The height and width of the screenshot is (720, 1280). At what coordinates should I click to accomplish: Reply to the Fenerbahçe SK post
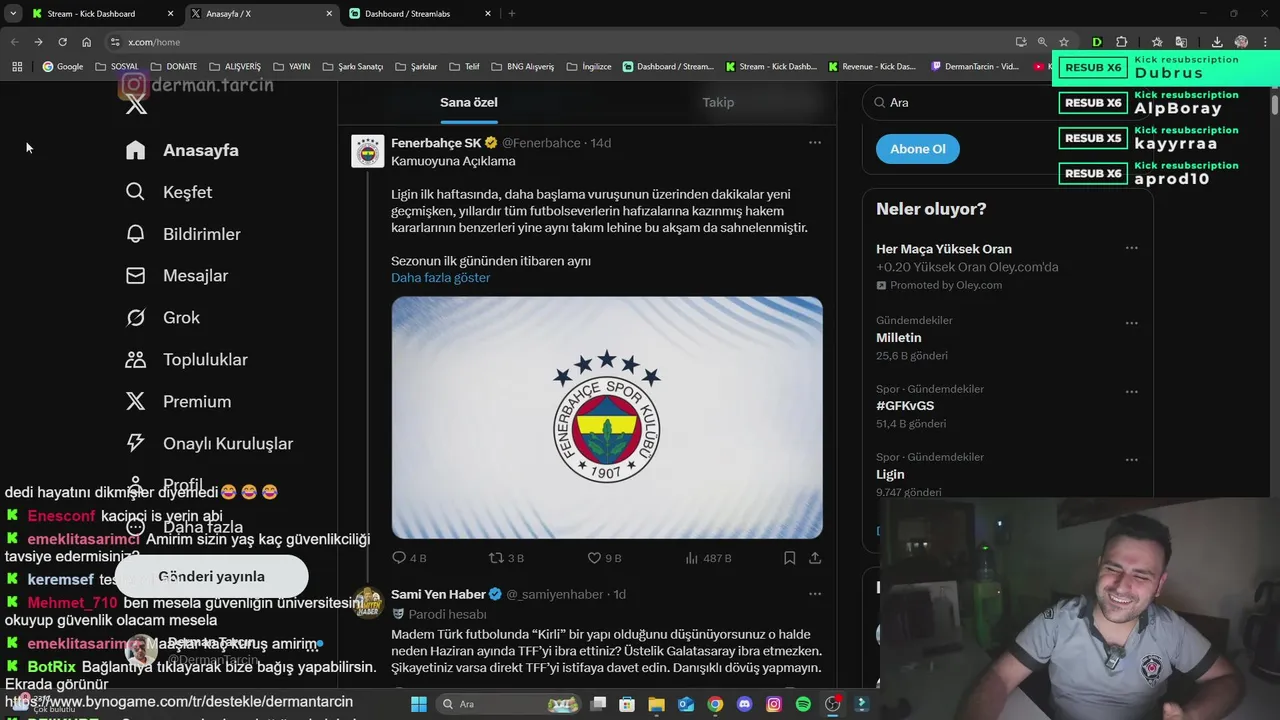coord(409,558)
